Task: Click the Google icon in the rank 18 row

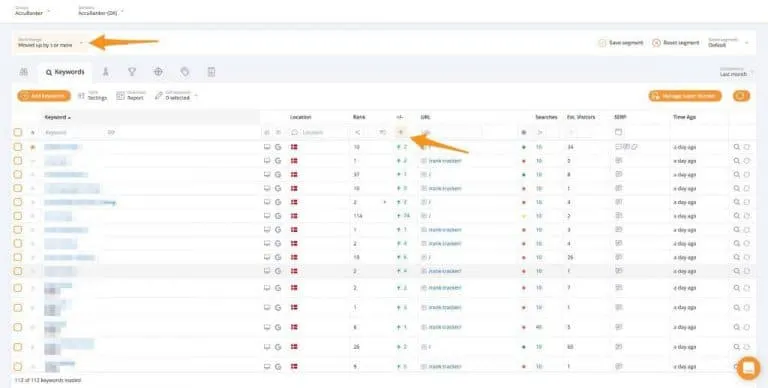Action: [x=278, y=257]
